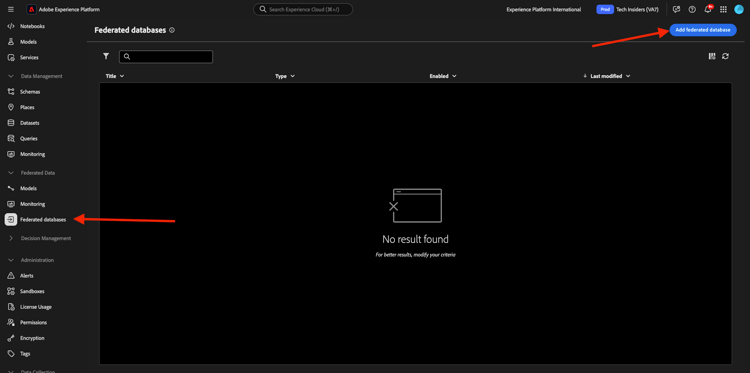Click the user profile avatar

coord(739,10)
